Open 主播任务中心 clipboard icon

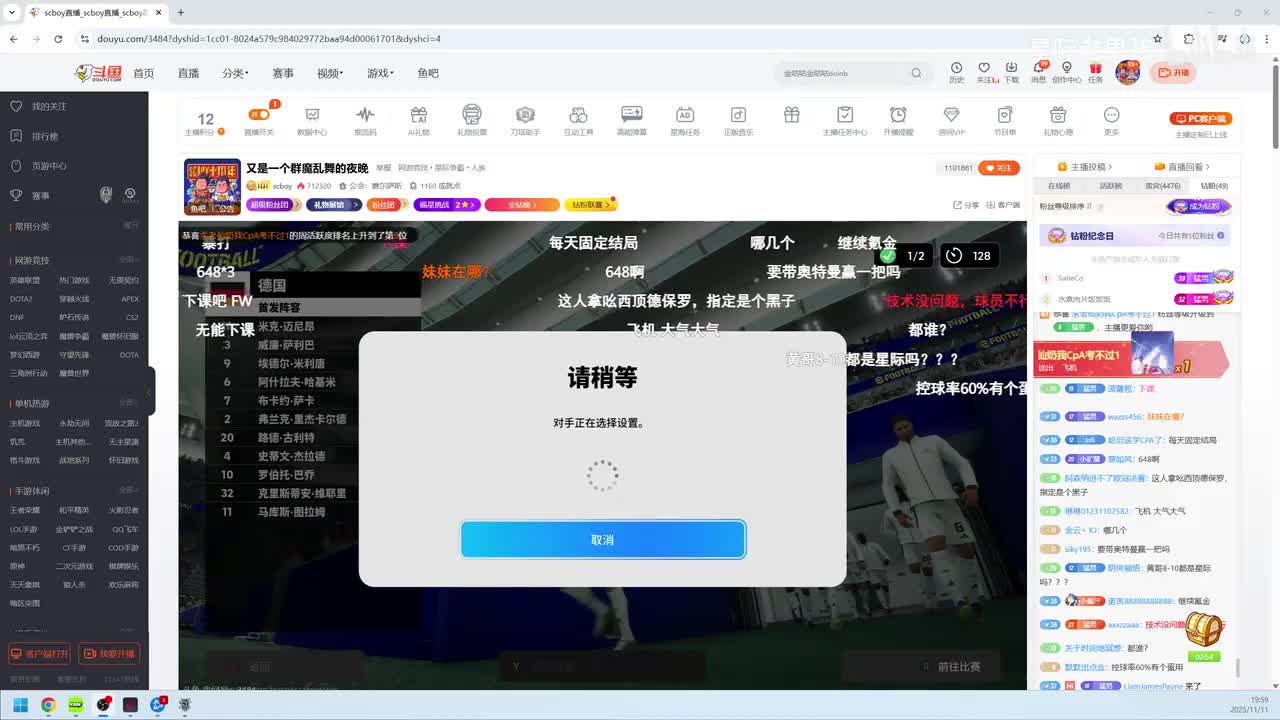pyautogui.click(x=845, y=115)
